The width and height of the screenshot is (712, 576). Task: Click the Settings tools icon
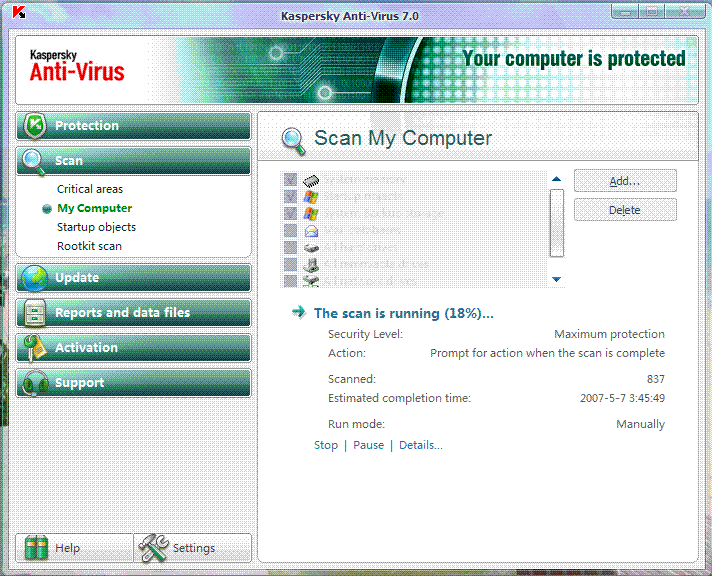click(x=153, y=548)
